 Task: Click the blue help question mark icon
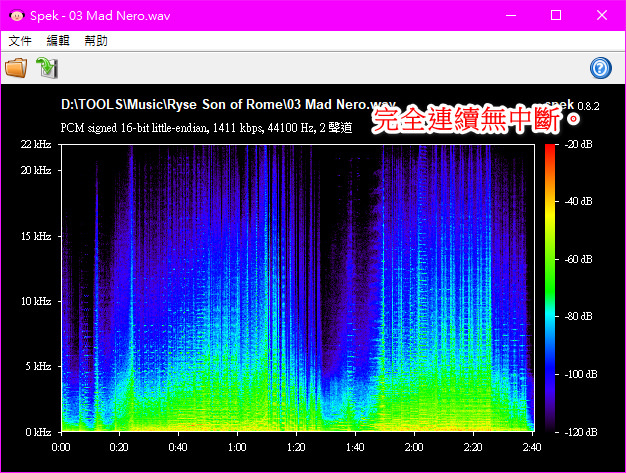(x=601, y=68)
